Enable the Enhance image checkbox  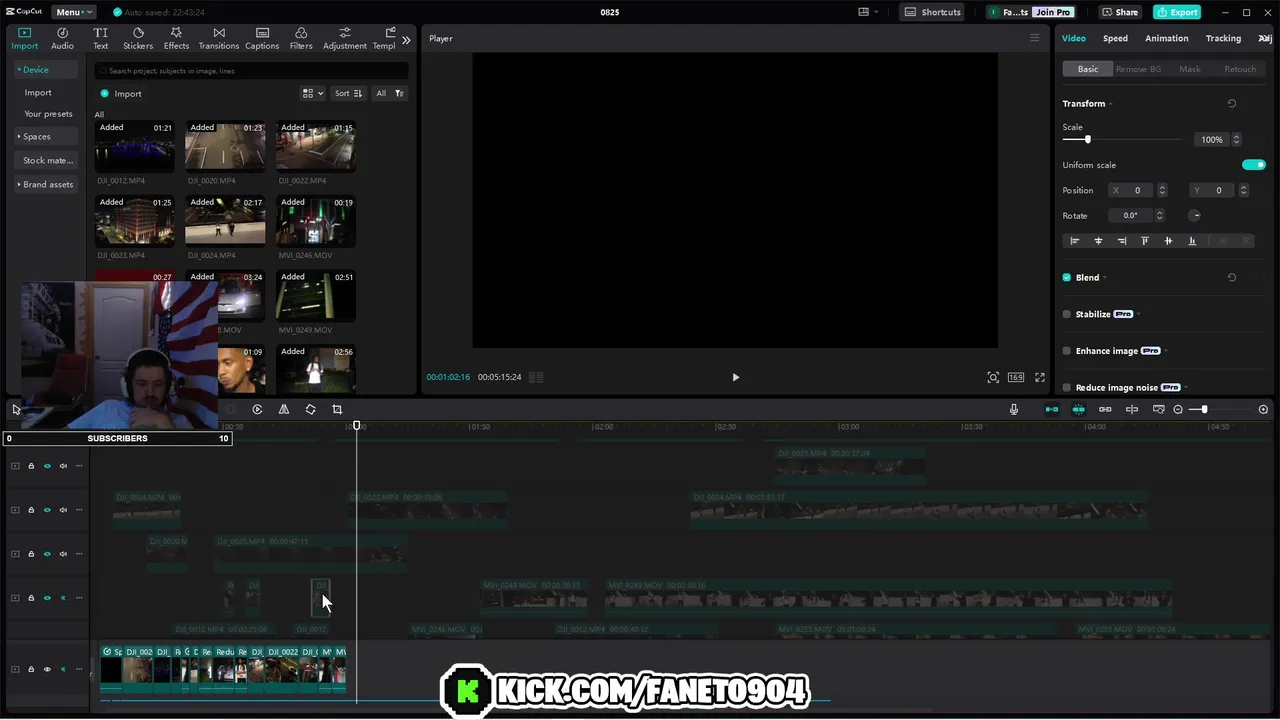(x=1066, y=351)
